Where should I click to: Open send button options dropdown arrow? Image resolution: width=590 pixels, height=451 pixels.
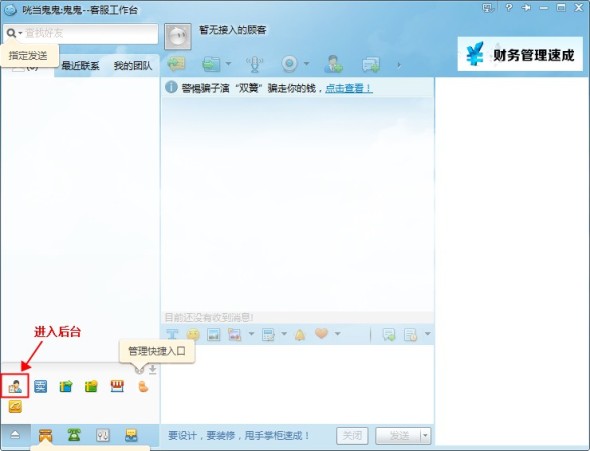click(425, 436)
